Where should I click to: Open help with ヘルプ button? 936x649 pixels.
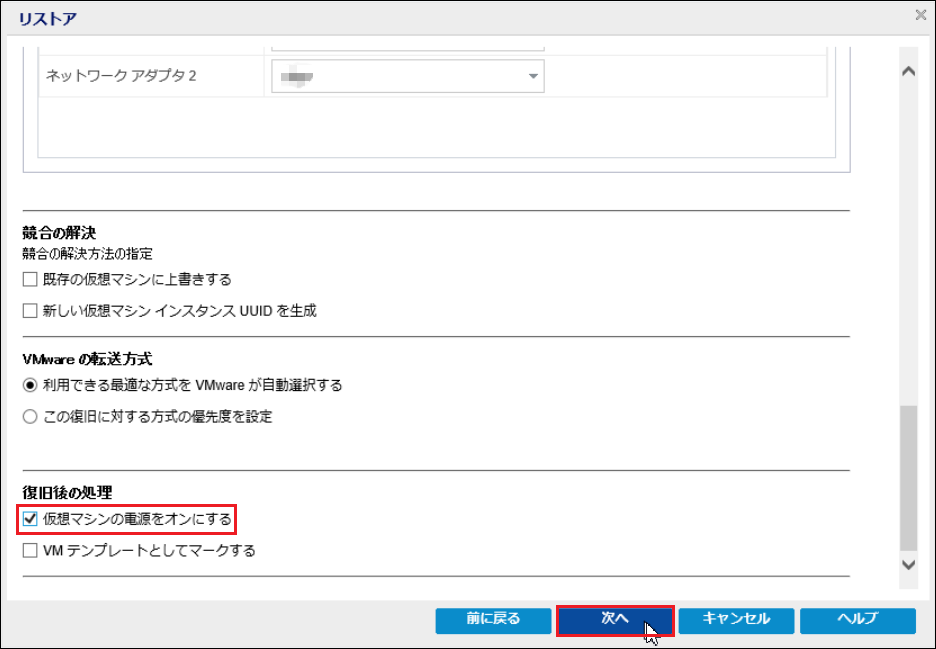click(858, 620)
